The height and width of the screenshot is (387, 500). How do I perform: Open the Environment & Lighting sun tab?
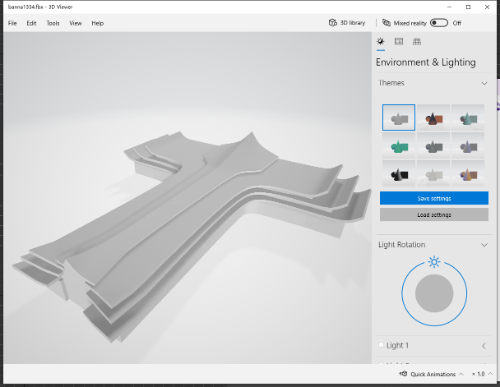click(380, 42)
